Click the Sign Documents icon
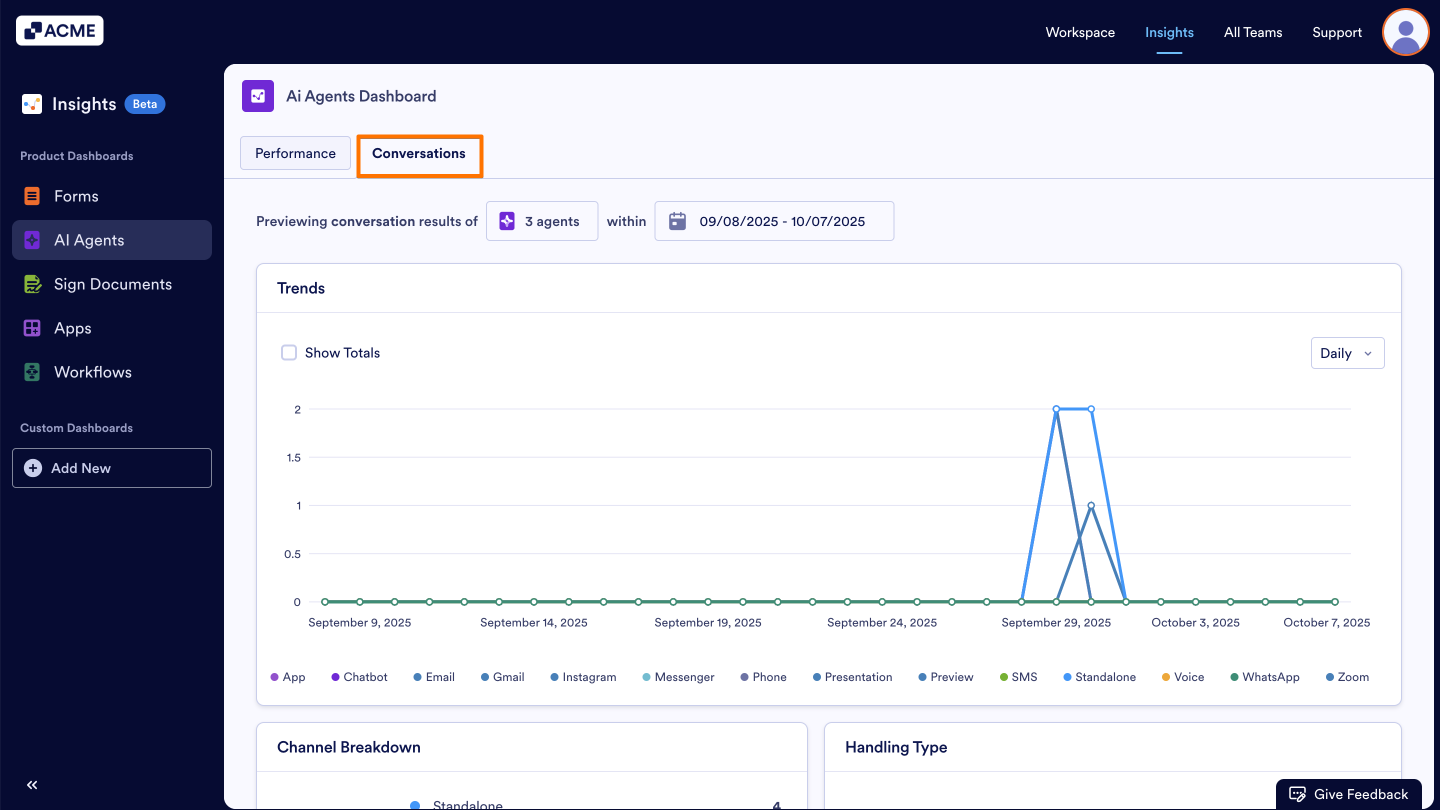This screenshot has width=1440, height=810. tap(33, 284)
